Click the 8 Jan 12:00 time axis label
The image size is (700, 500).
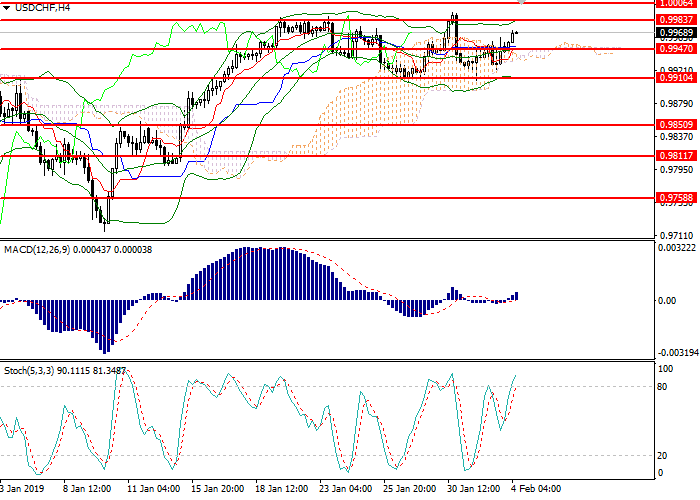86,490
